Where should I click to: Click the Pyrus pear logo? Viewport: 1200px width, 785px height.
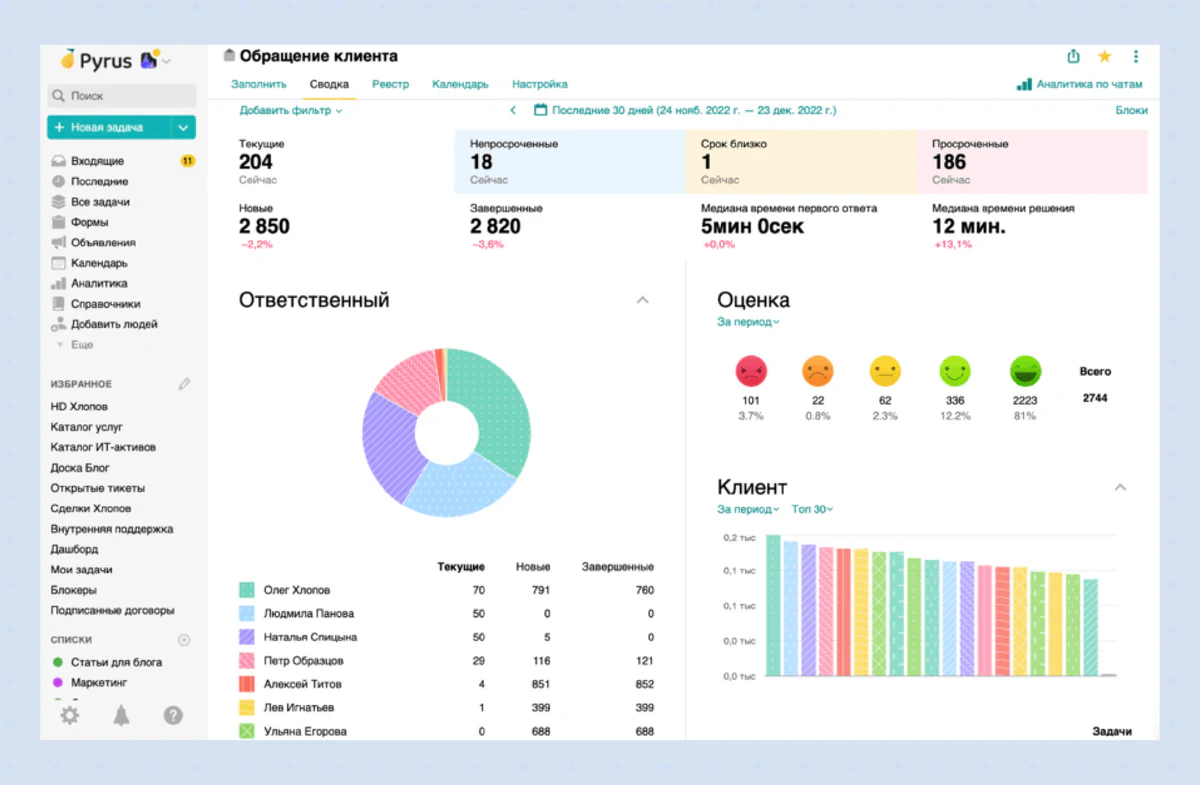coord(68,60)
